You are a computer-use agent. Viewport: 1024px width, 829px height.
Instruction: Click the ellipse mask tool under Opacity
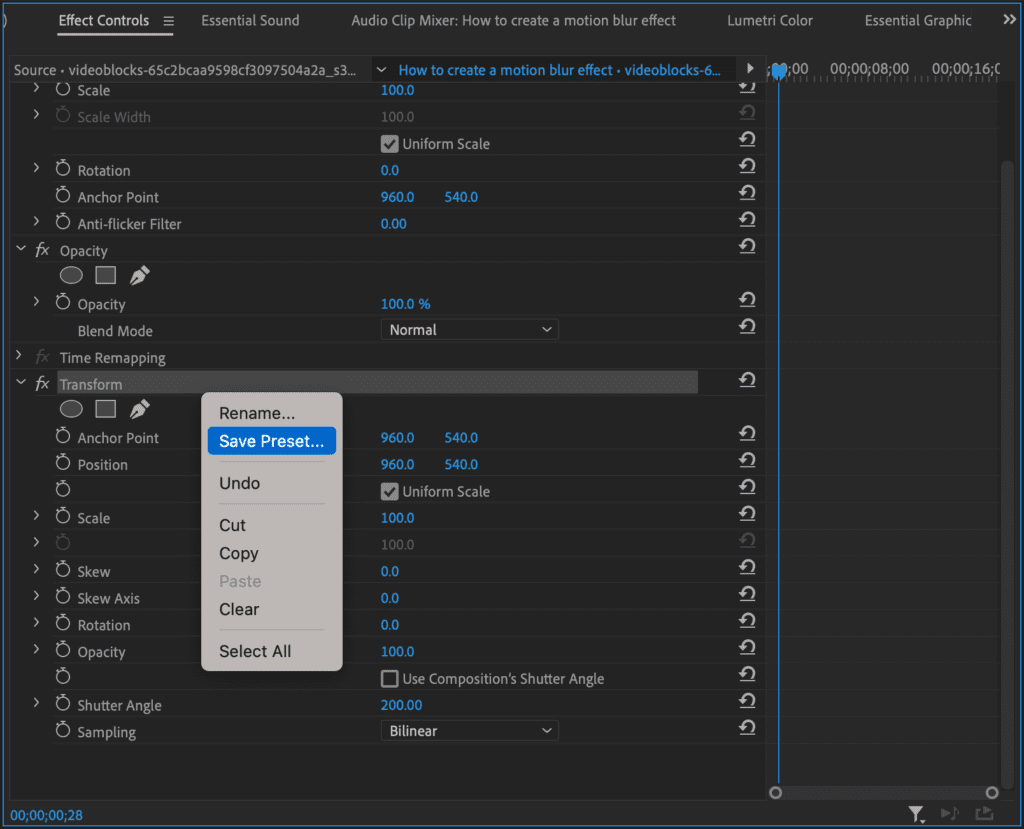tap(71, 275)
